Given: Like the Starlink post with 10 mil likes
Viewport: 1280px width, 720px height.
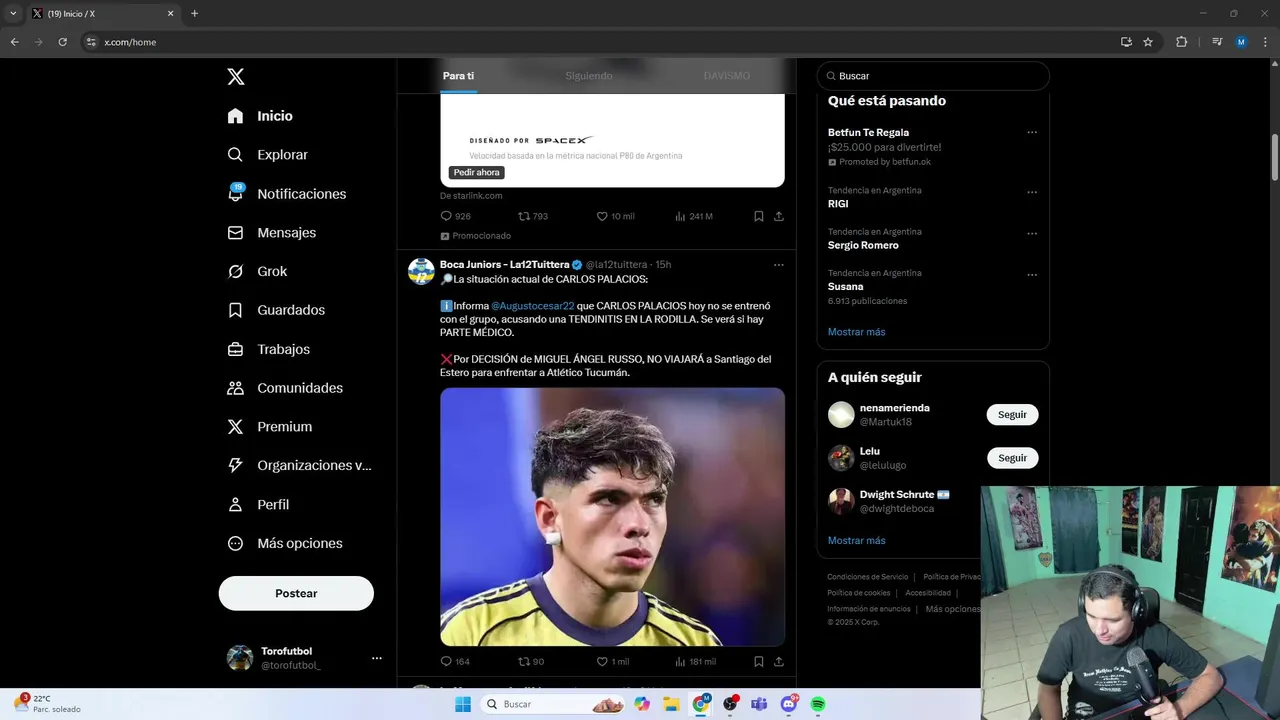Looking at the screenshot, I should pyautogui.click(x=615, y=216).
